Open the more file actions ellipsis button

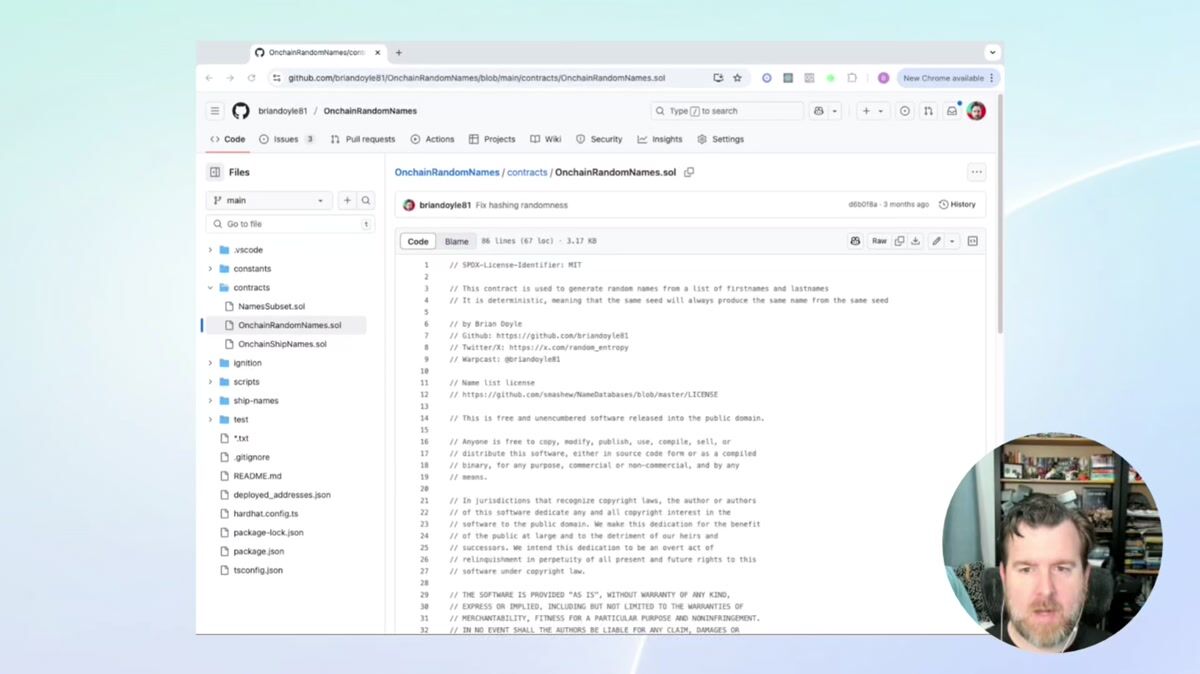[x=976, y=172]
